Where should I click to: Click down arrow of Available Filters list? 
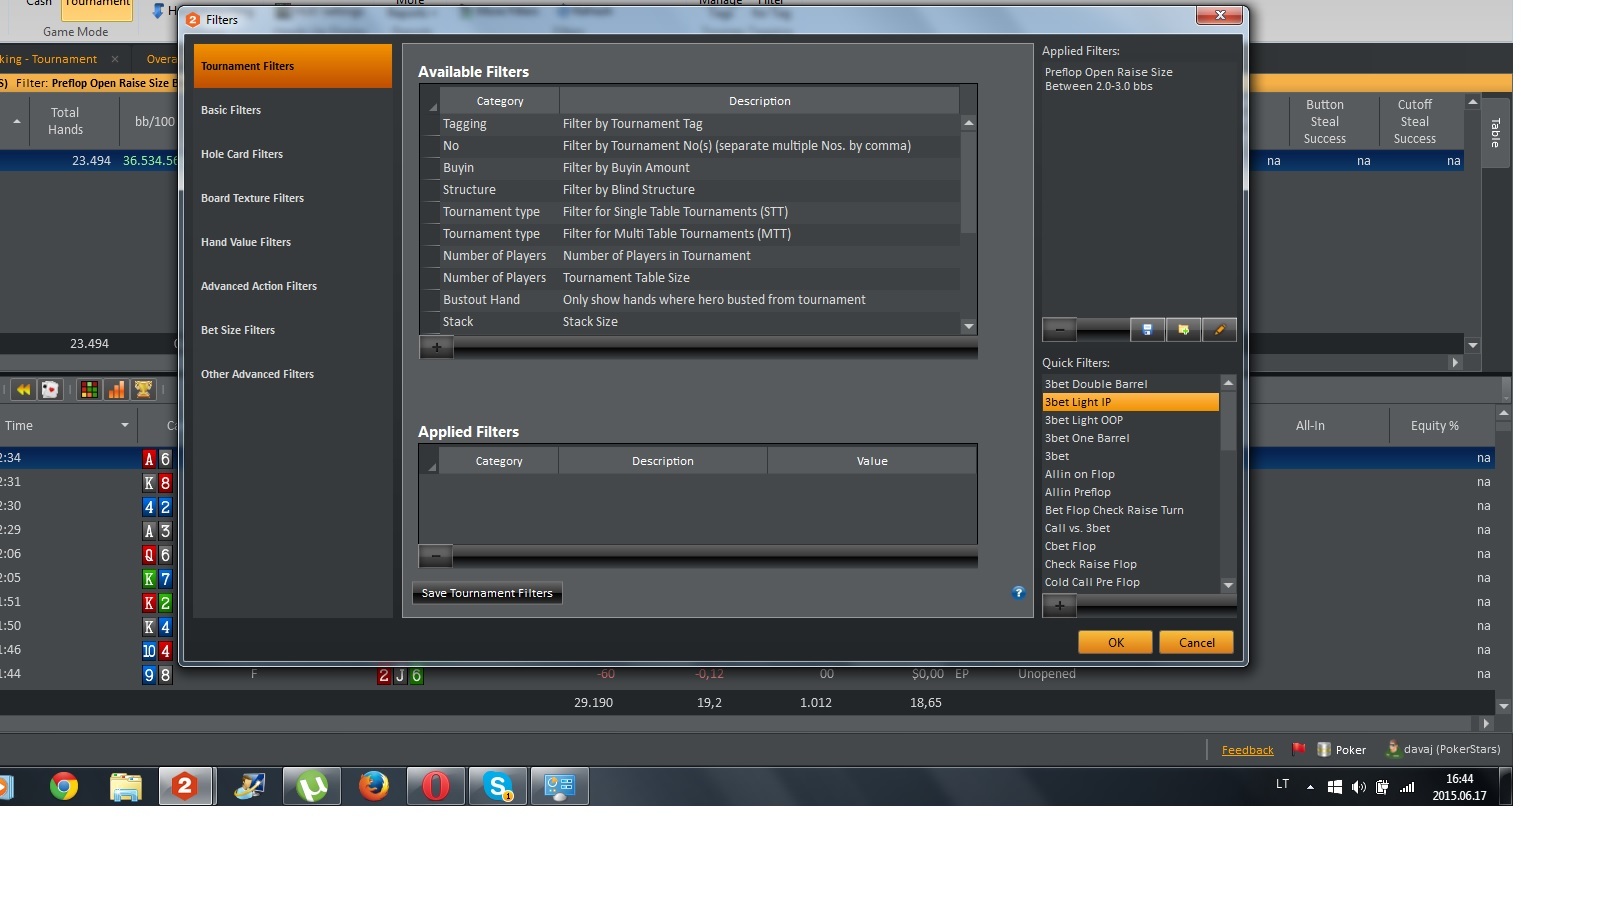click(968, 327)
